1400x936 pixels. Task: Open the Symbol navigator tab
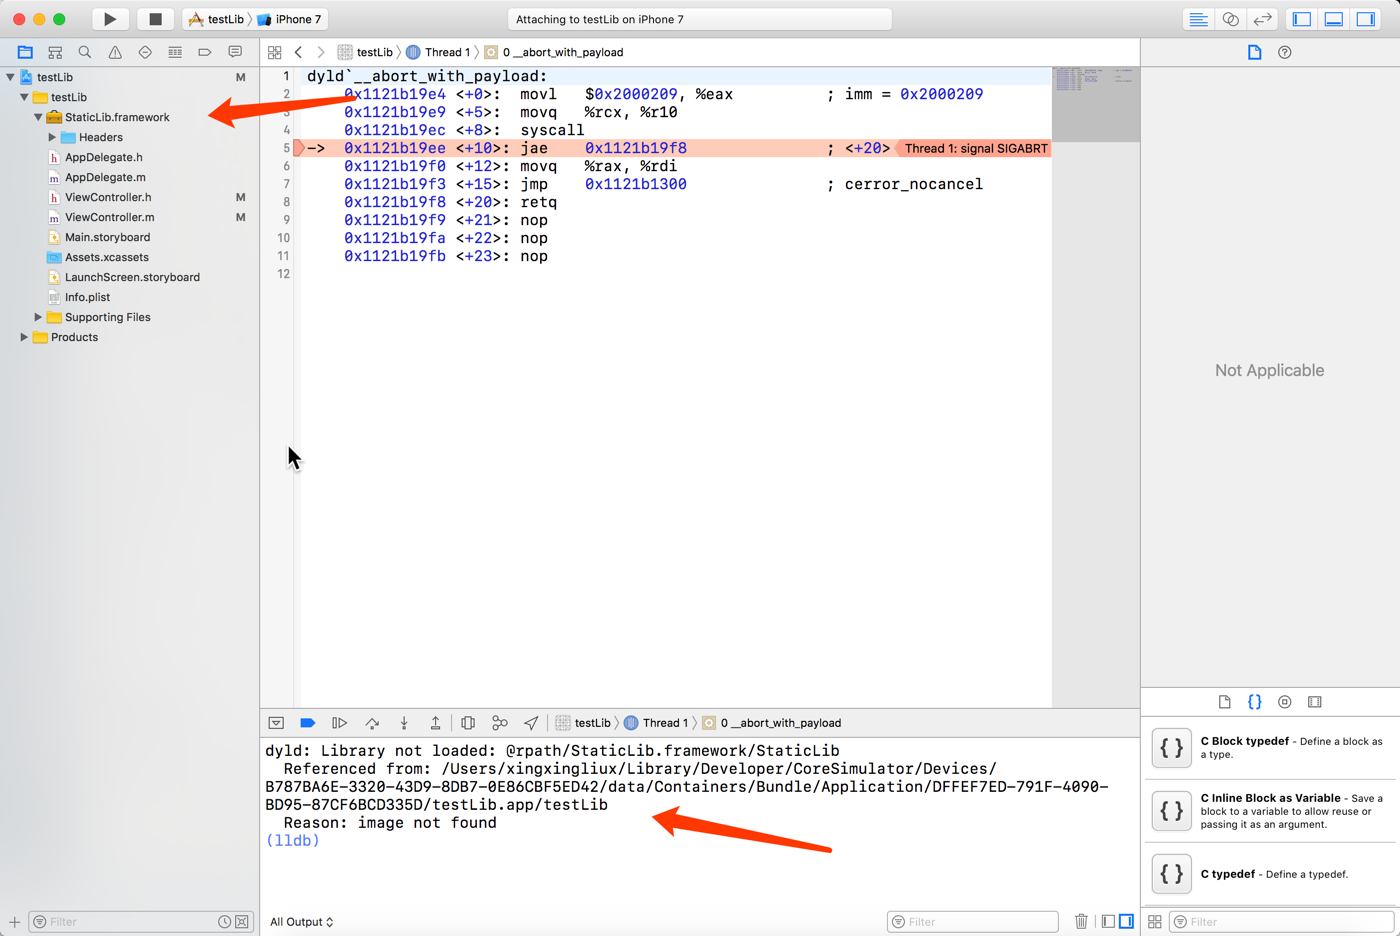55,52
